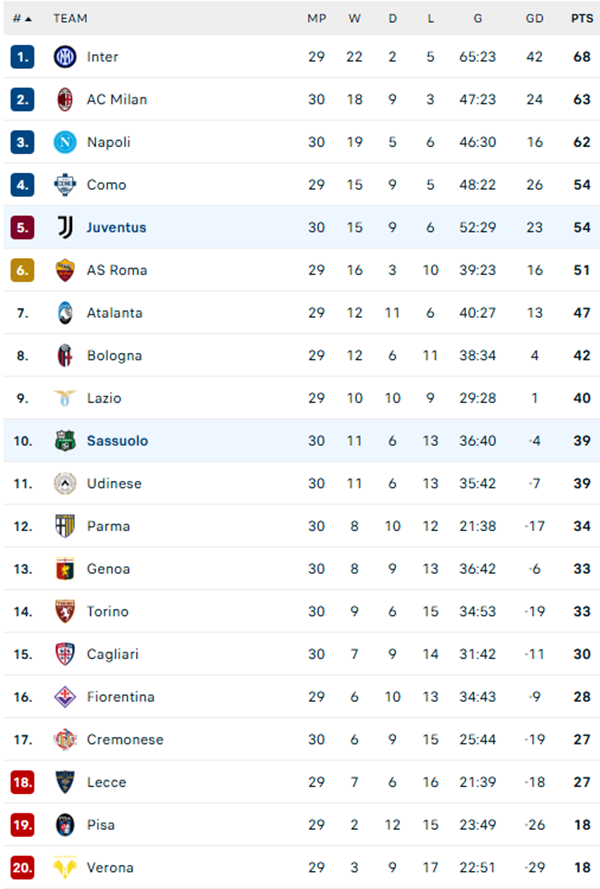Click the Verona club badge
The width and height of the screenshot is (600, 889).
point(64,867)
